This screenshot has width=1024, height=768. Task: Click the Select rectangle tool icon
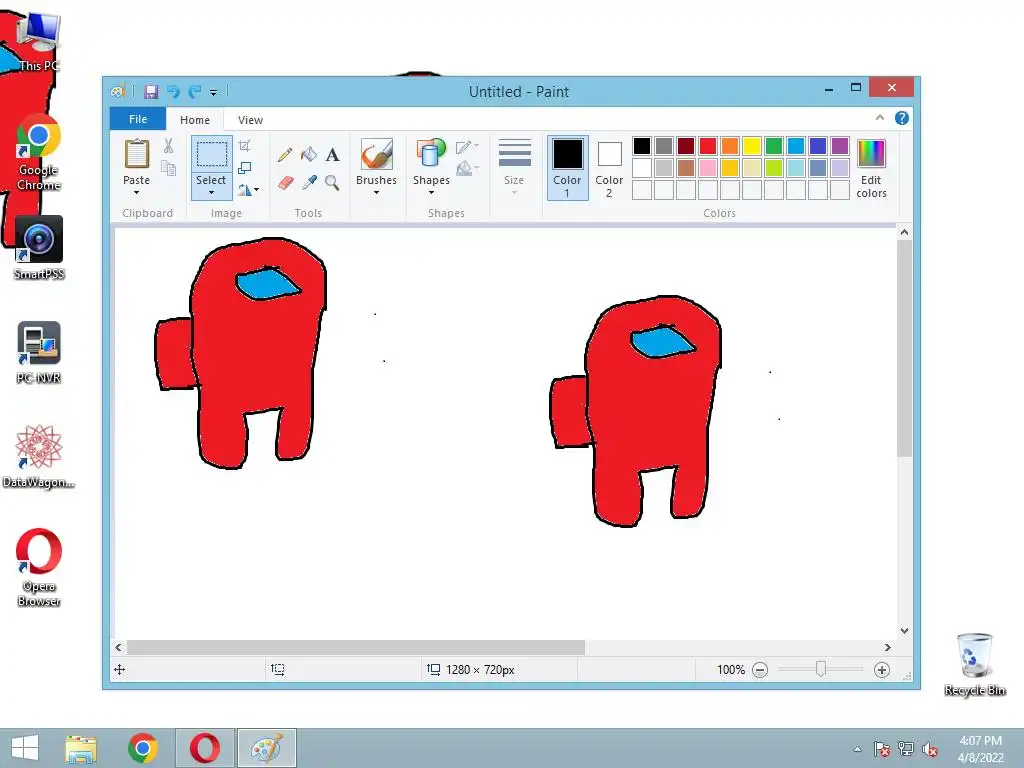point(212,154)
